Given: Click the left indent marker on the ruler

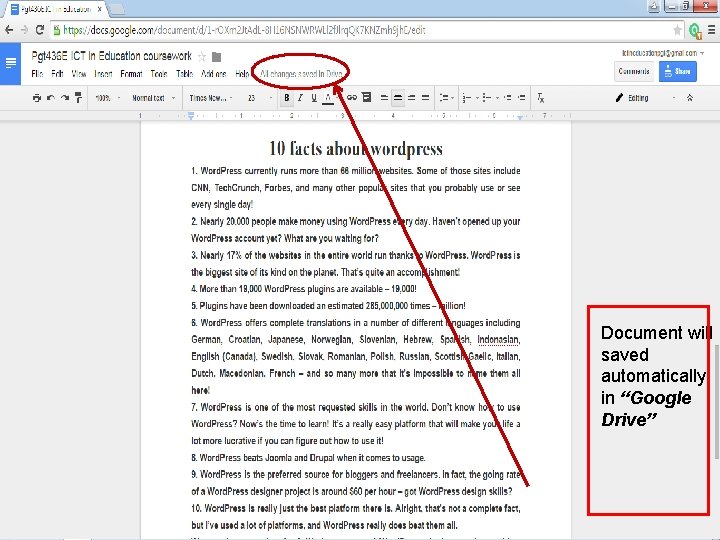Looking at the screenshot, I should point(191,117).
